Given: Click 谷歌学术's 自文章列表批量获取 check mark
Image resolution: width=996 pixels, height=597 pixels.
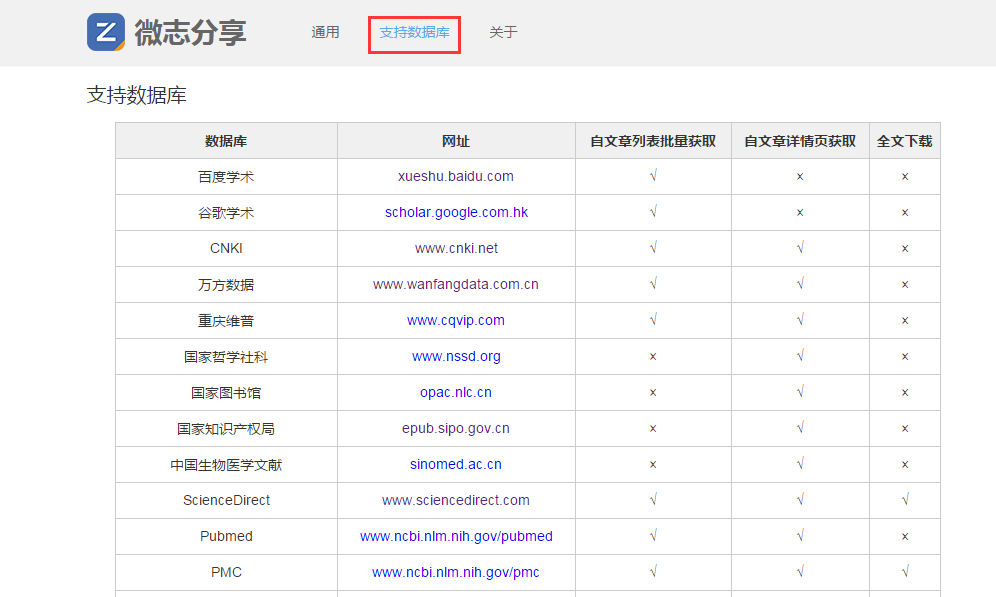Looking at the screenshot, I should (653, 211).
